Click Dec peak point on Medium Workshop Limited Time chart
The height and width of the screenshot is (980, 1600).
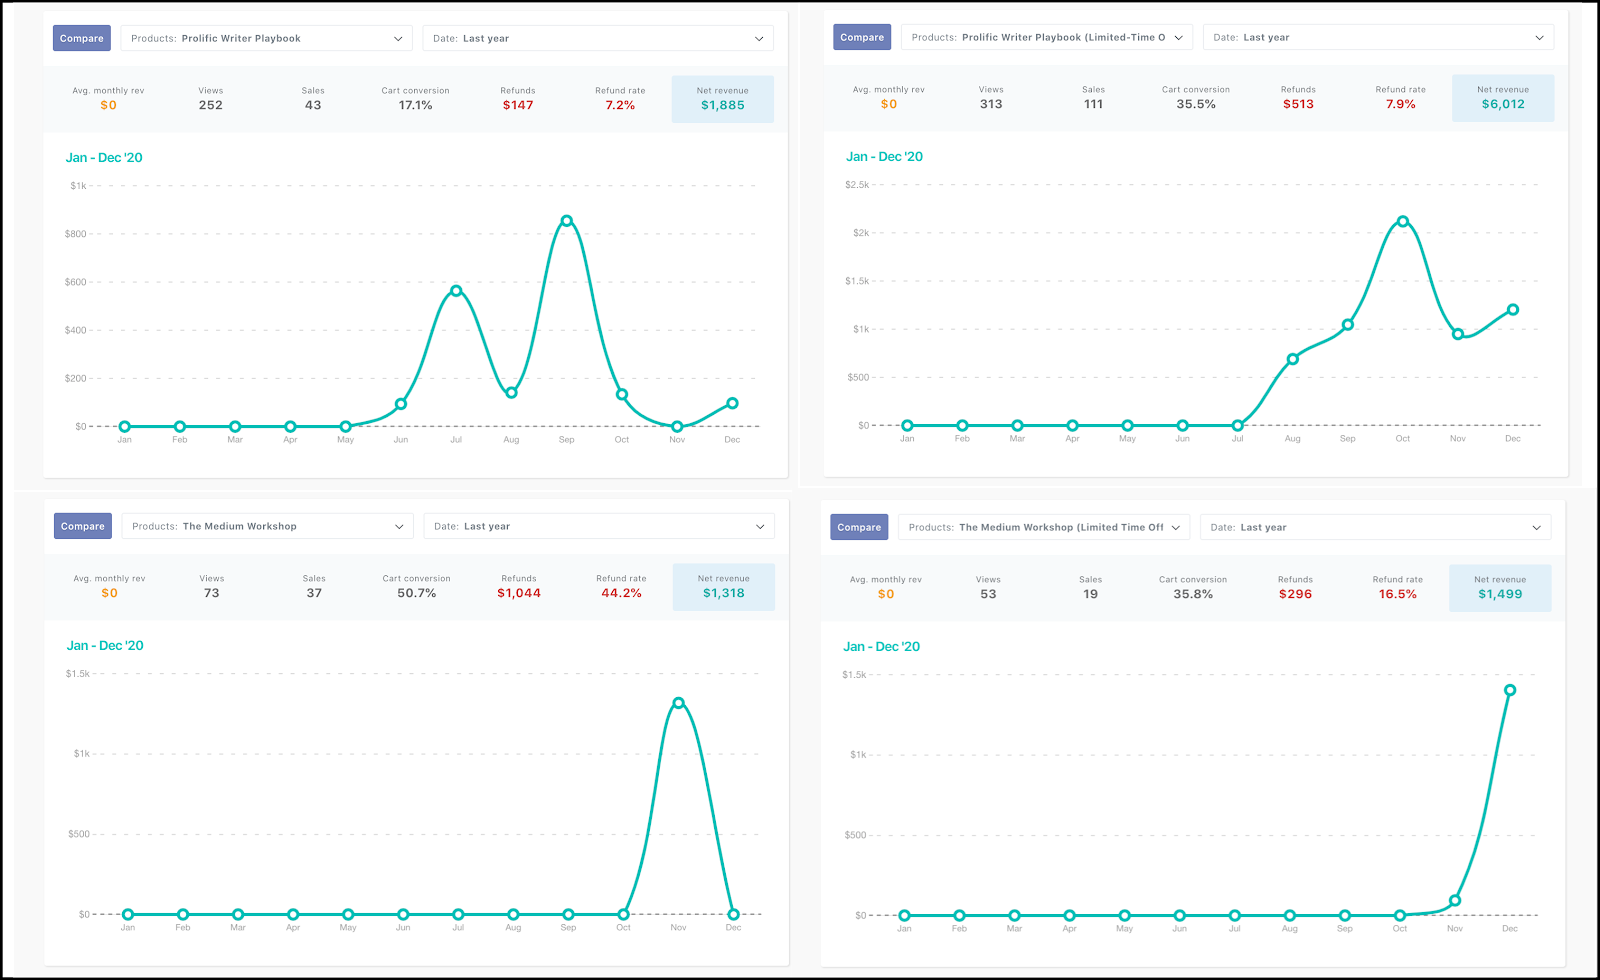click(1510, 690)
